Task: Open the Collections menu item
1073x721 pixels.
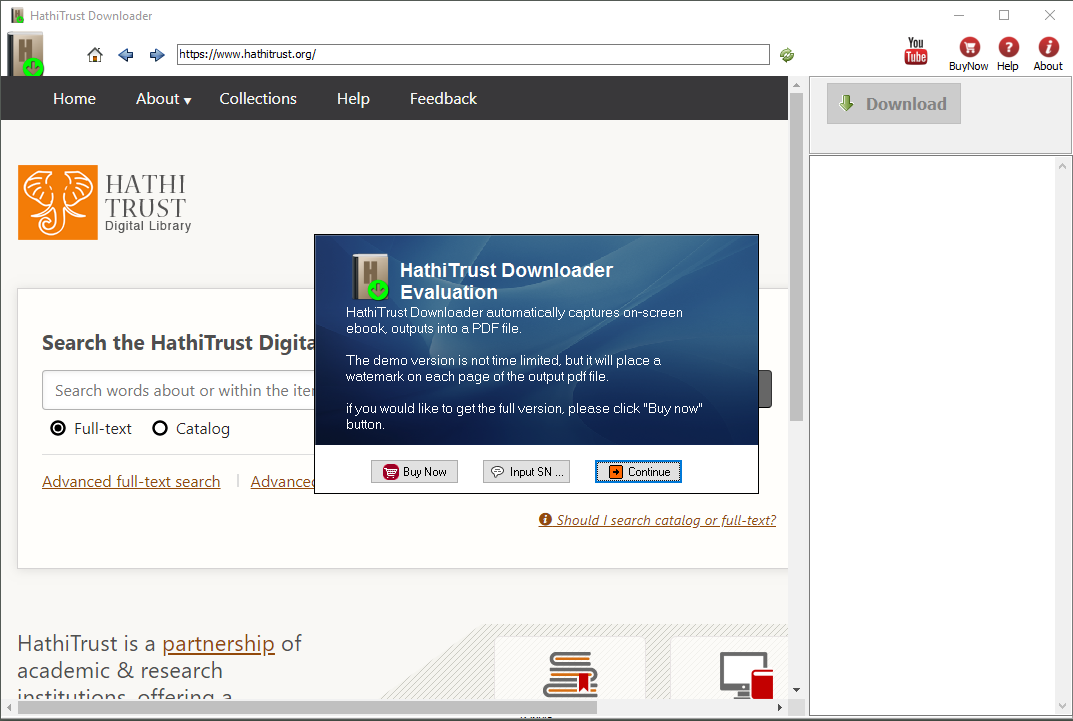Action: click(258, 99)
